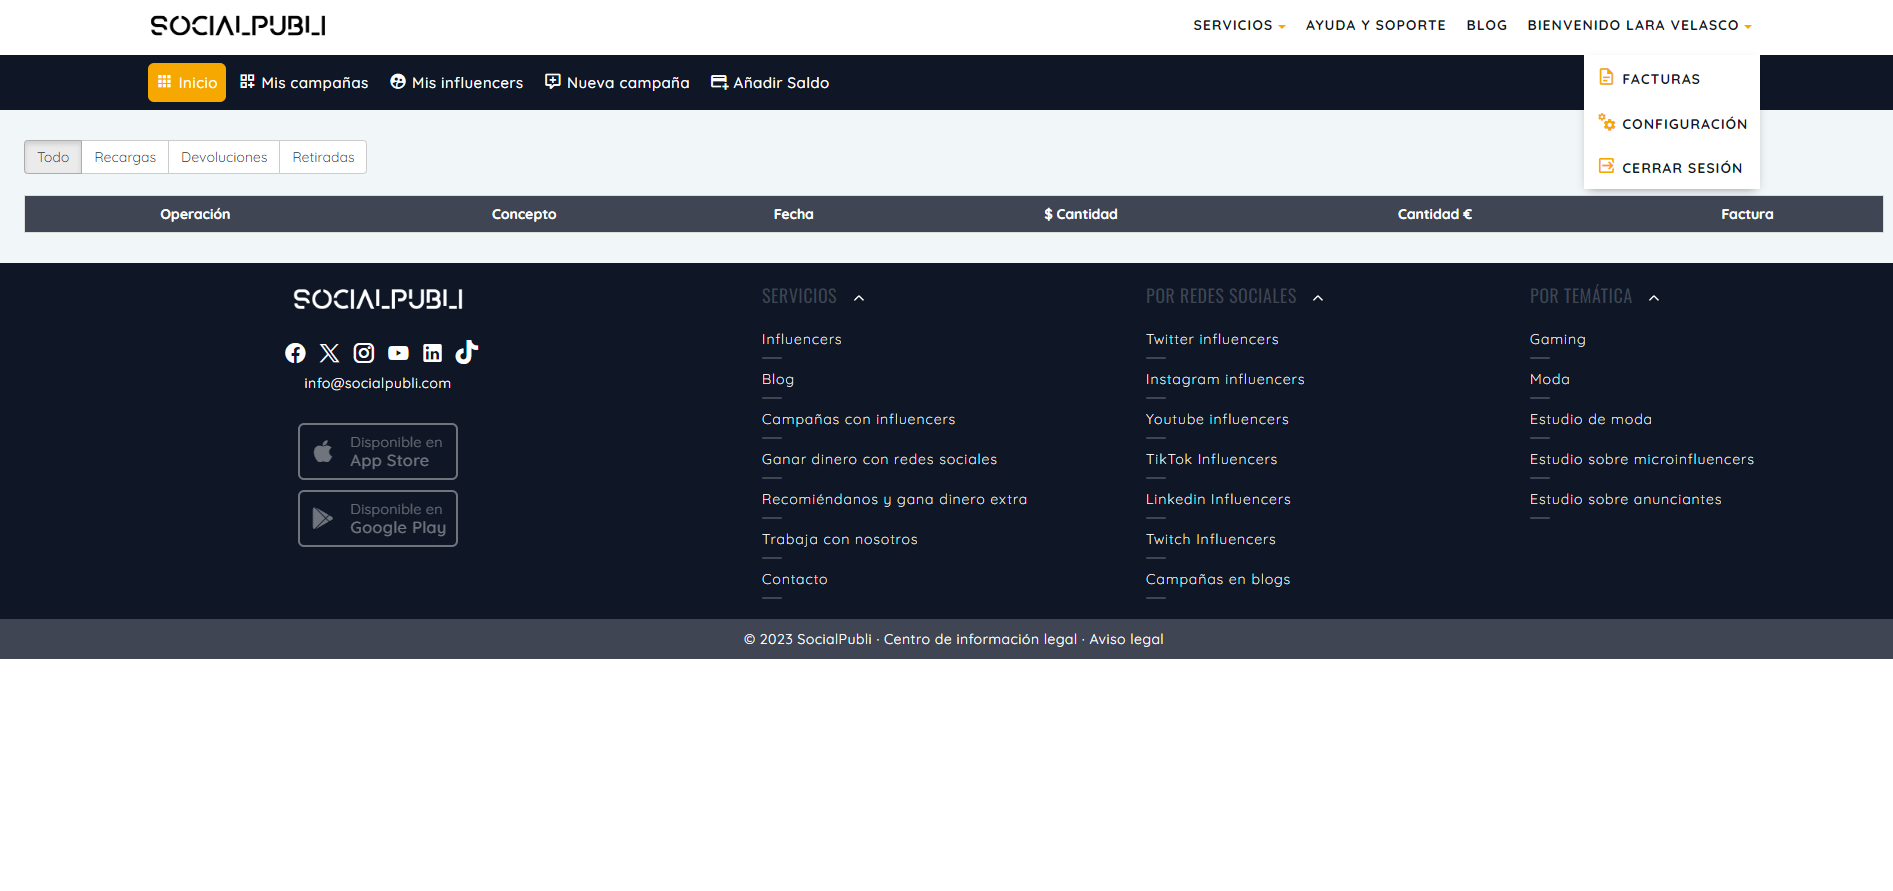
Task: Open Mis campañas page
Action: (304, 82)
